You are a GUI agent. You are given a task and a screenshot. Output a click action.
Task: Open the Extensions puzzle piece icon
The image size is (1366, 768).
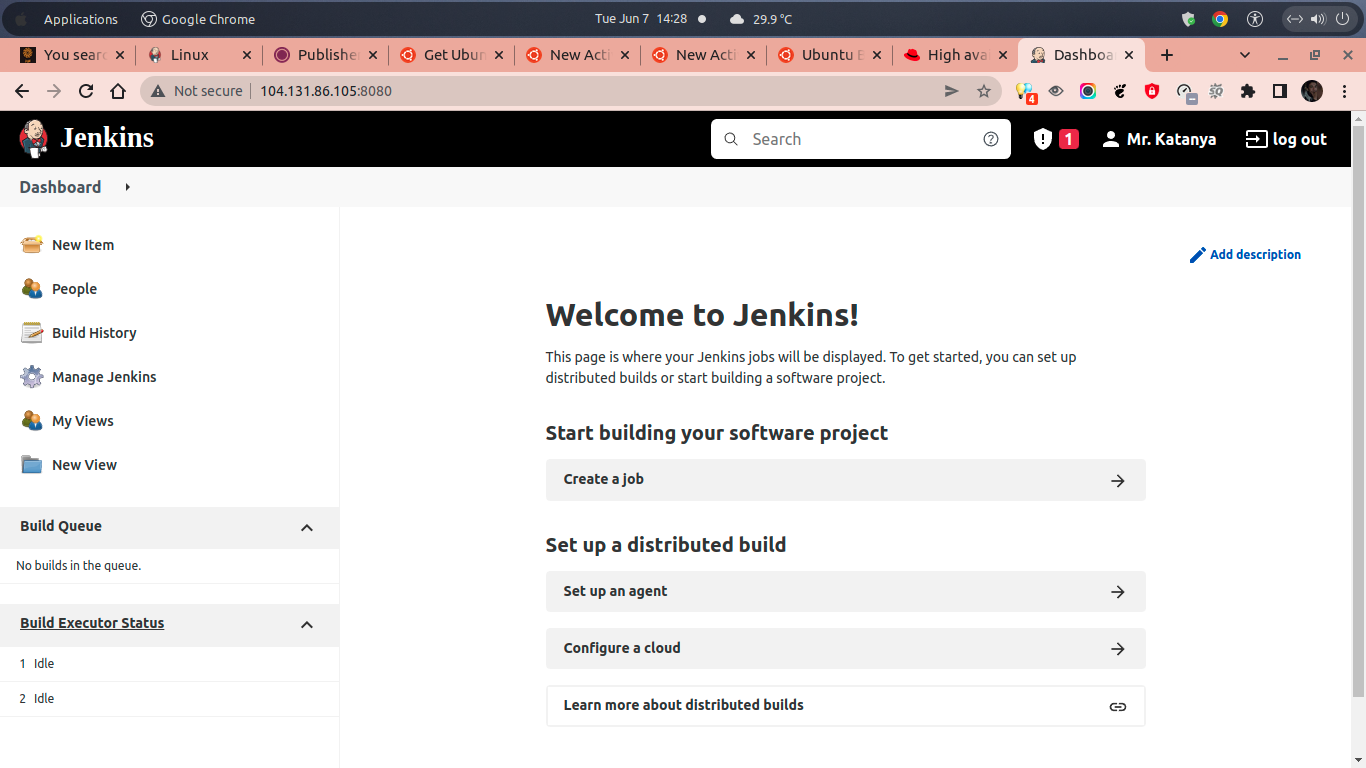[1247, 91]
